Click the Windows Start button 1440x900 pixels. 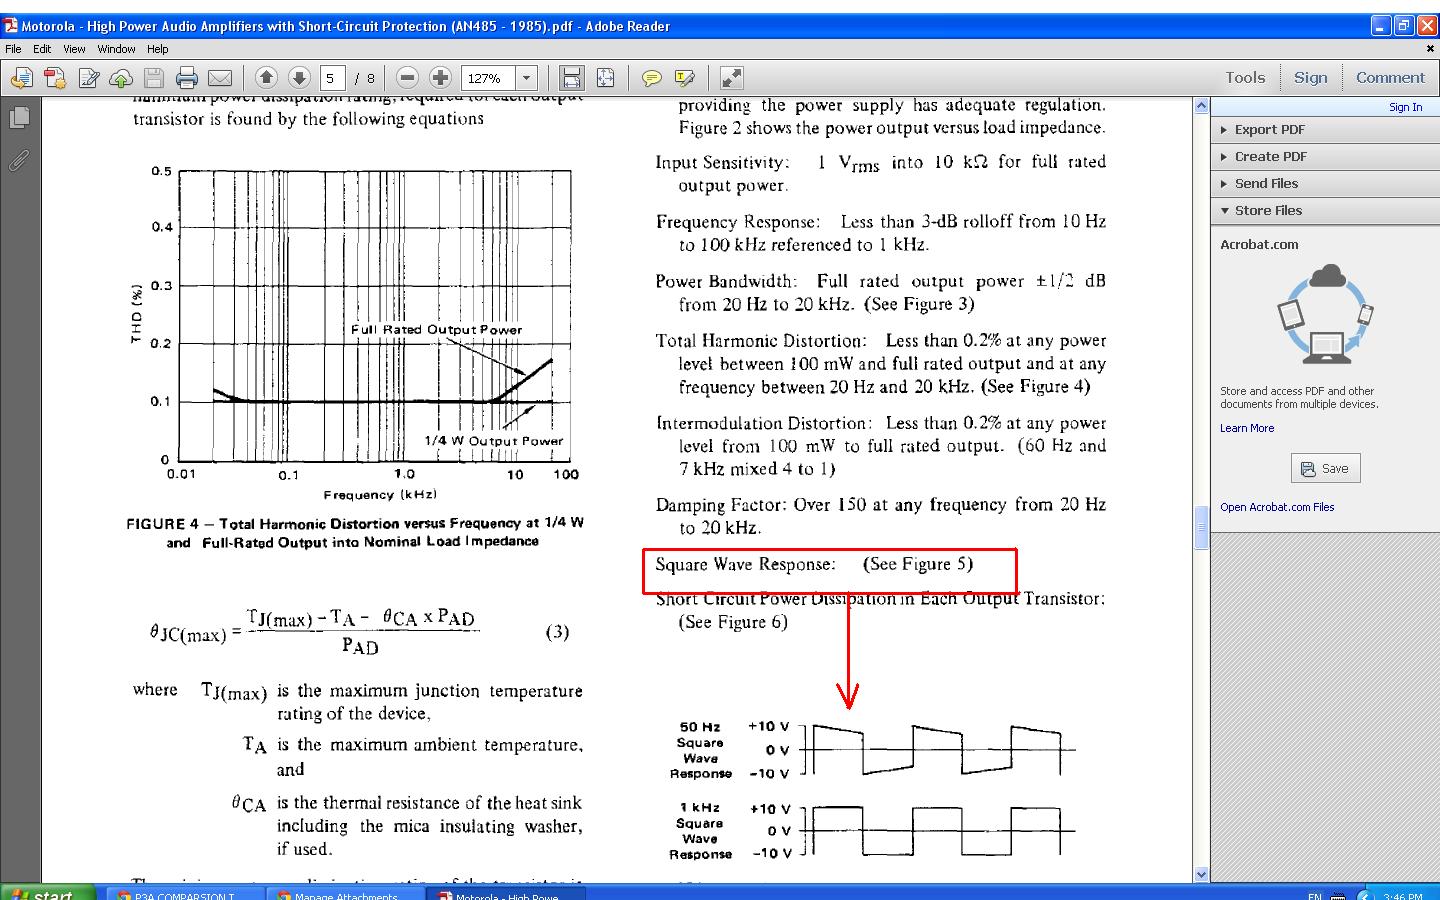click(x=48, y=892)
